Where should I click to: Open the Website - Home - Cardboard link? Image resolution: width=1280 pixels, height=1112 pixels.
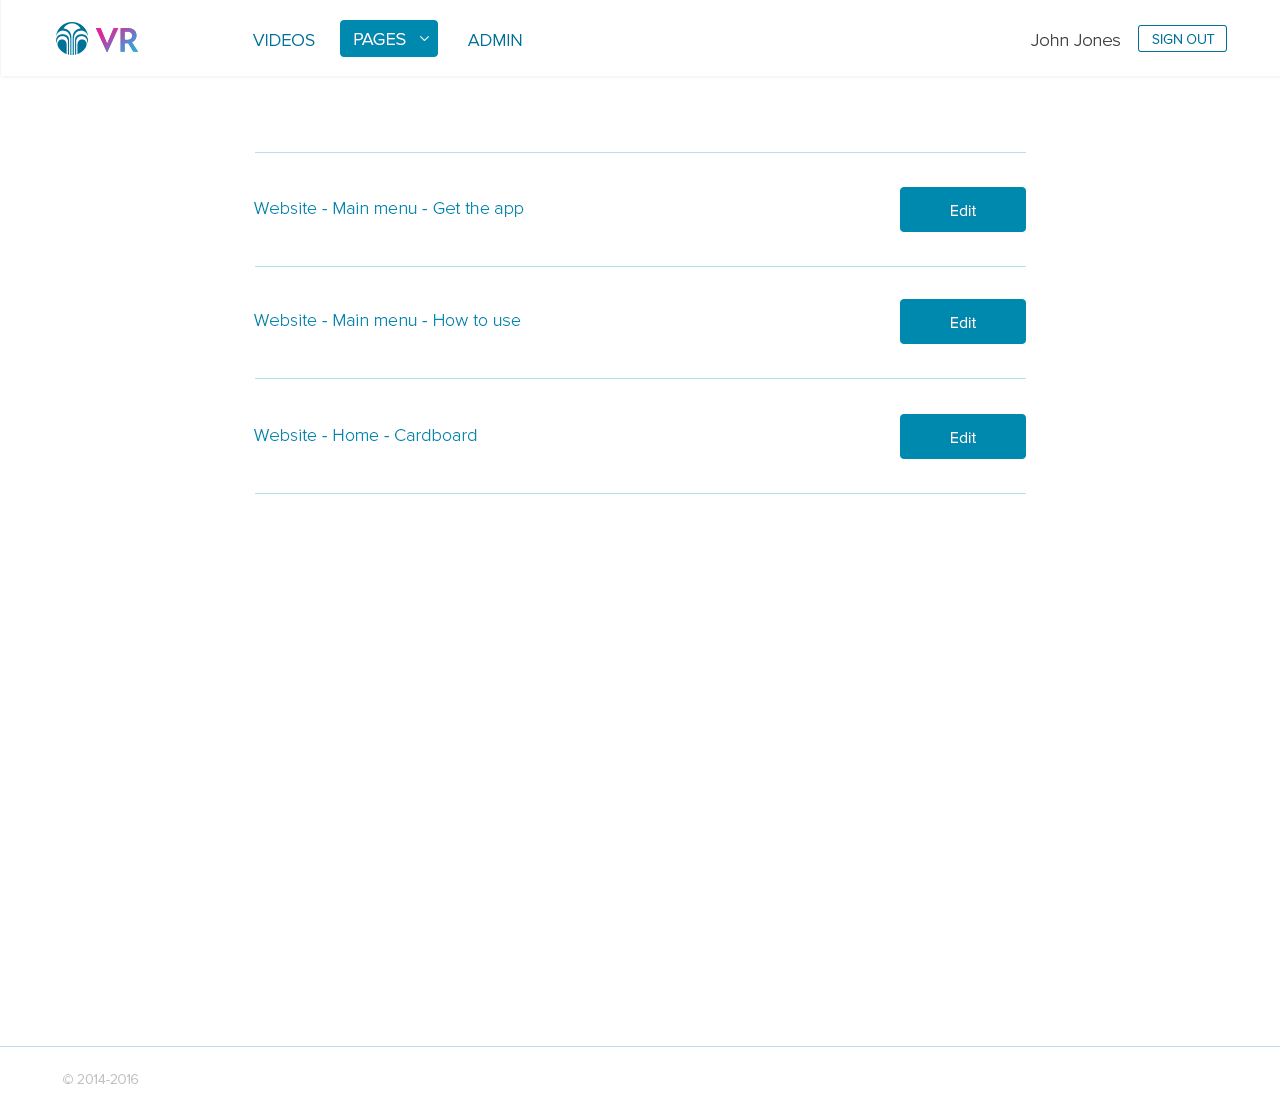(365, 435)
